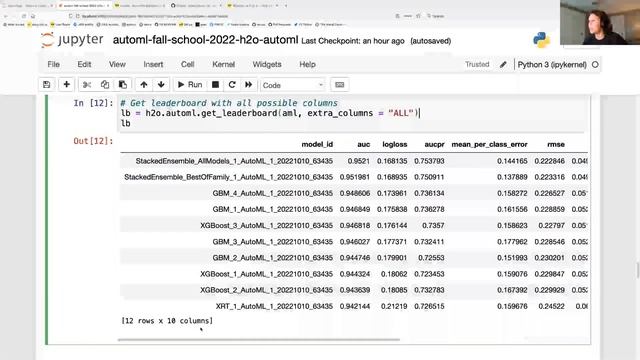
Task: Click the model_id column header
Action: pos(317,144)
